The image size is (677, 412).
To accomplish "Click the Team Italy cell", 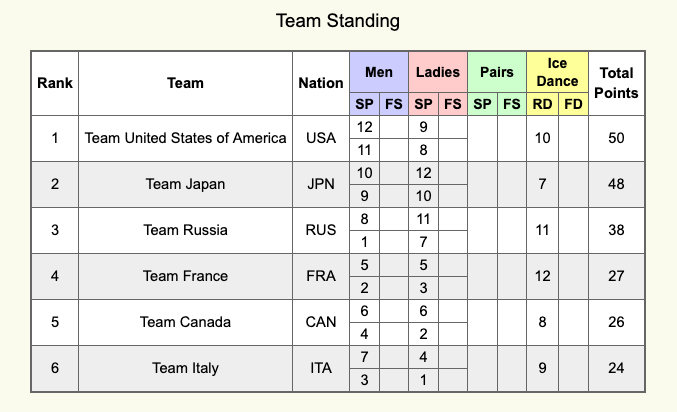I will point(185,368).
